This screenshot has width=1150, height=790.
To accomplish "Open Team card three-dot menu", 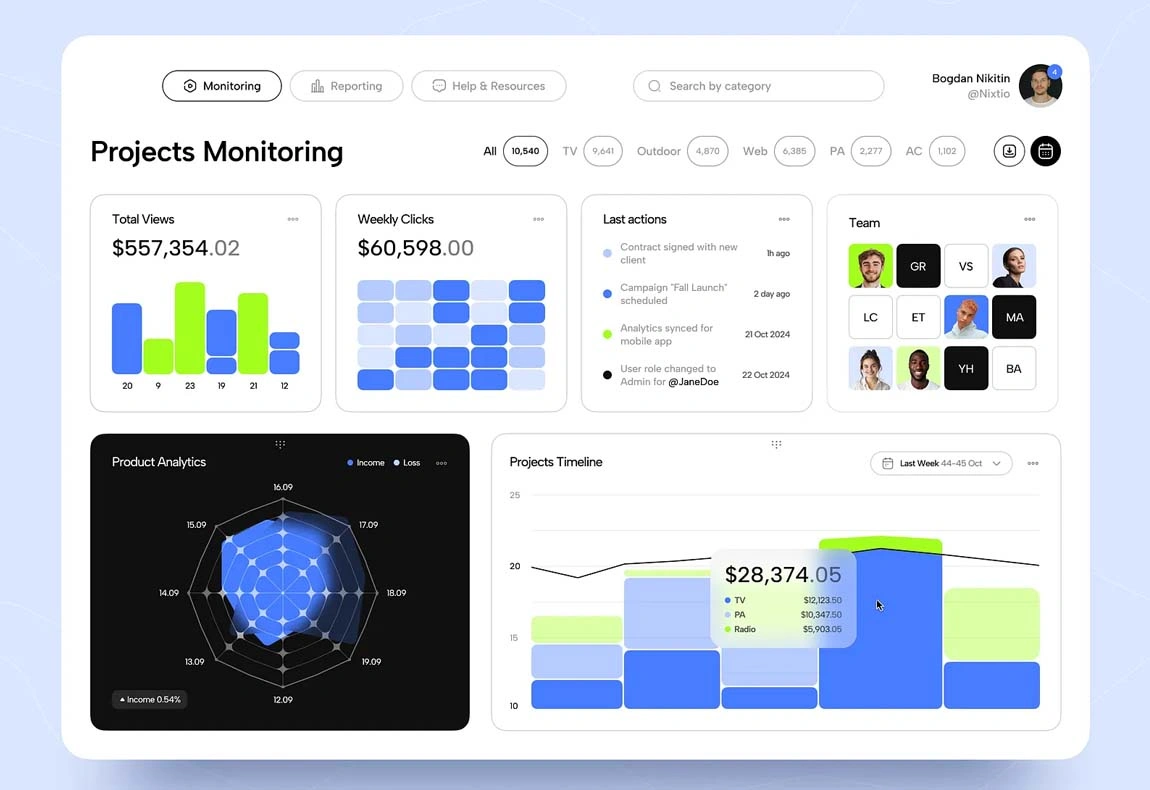I will [x=1029, y=219].
